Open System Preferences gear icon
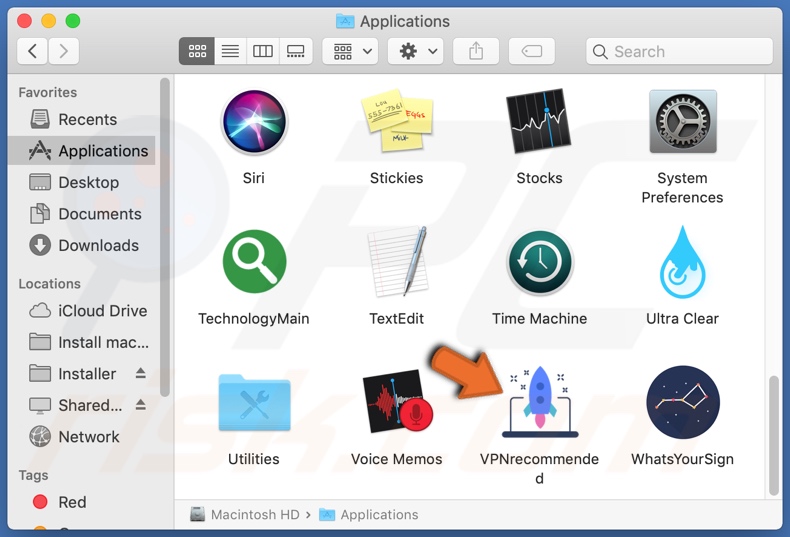The width and height of the screenshot is (790, 537). [x=683, y=121]
